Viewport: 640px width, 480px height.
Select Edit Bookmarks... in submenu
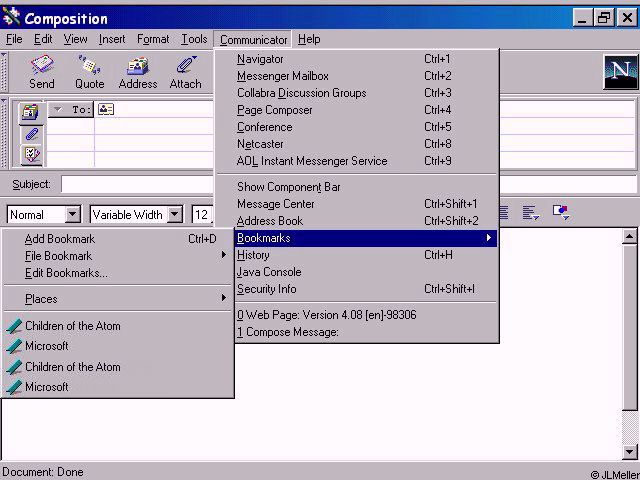tap(118, 273)
